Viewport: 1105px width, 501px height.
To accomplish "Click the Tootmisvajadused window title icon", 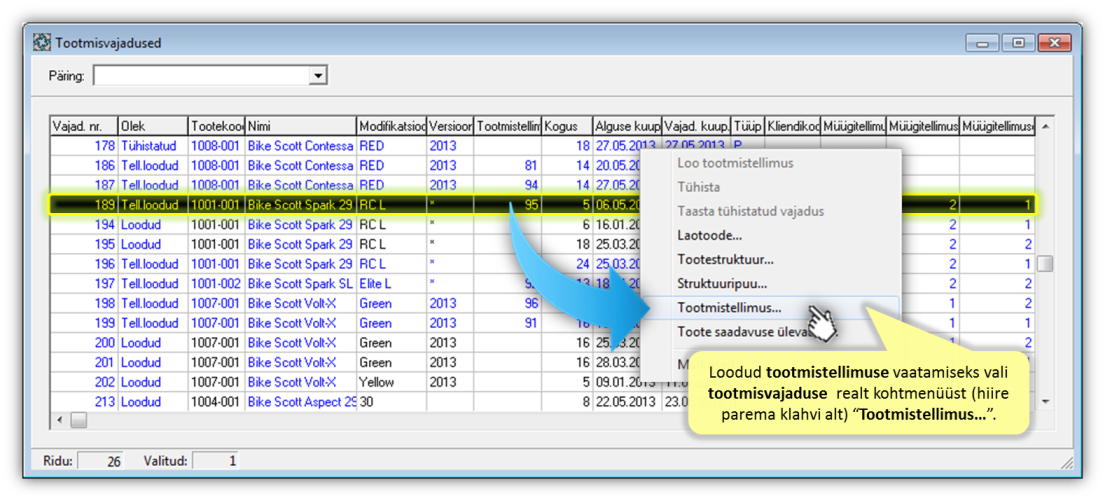I will click(43, 43).
